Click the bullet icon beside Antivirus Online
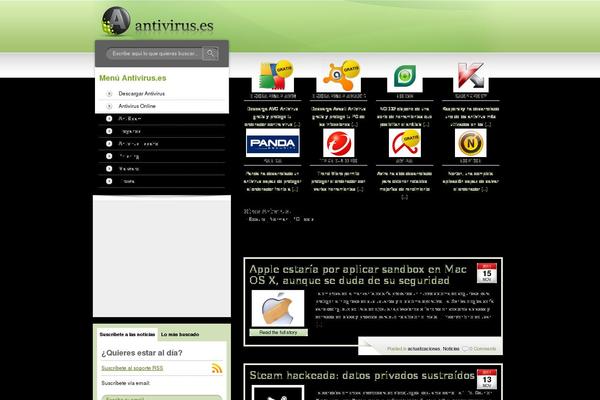This screenshot has width=600, height=400. pyautogui.click(x=109, y=106)
